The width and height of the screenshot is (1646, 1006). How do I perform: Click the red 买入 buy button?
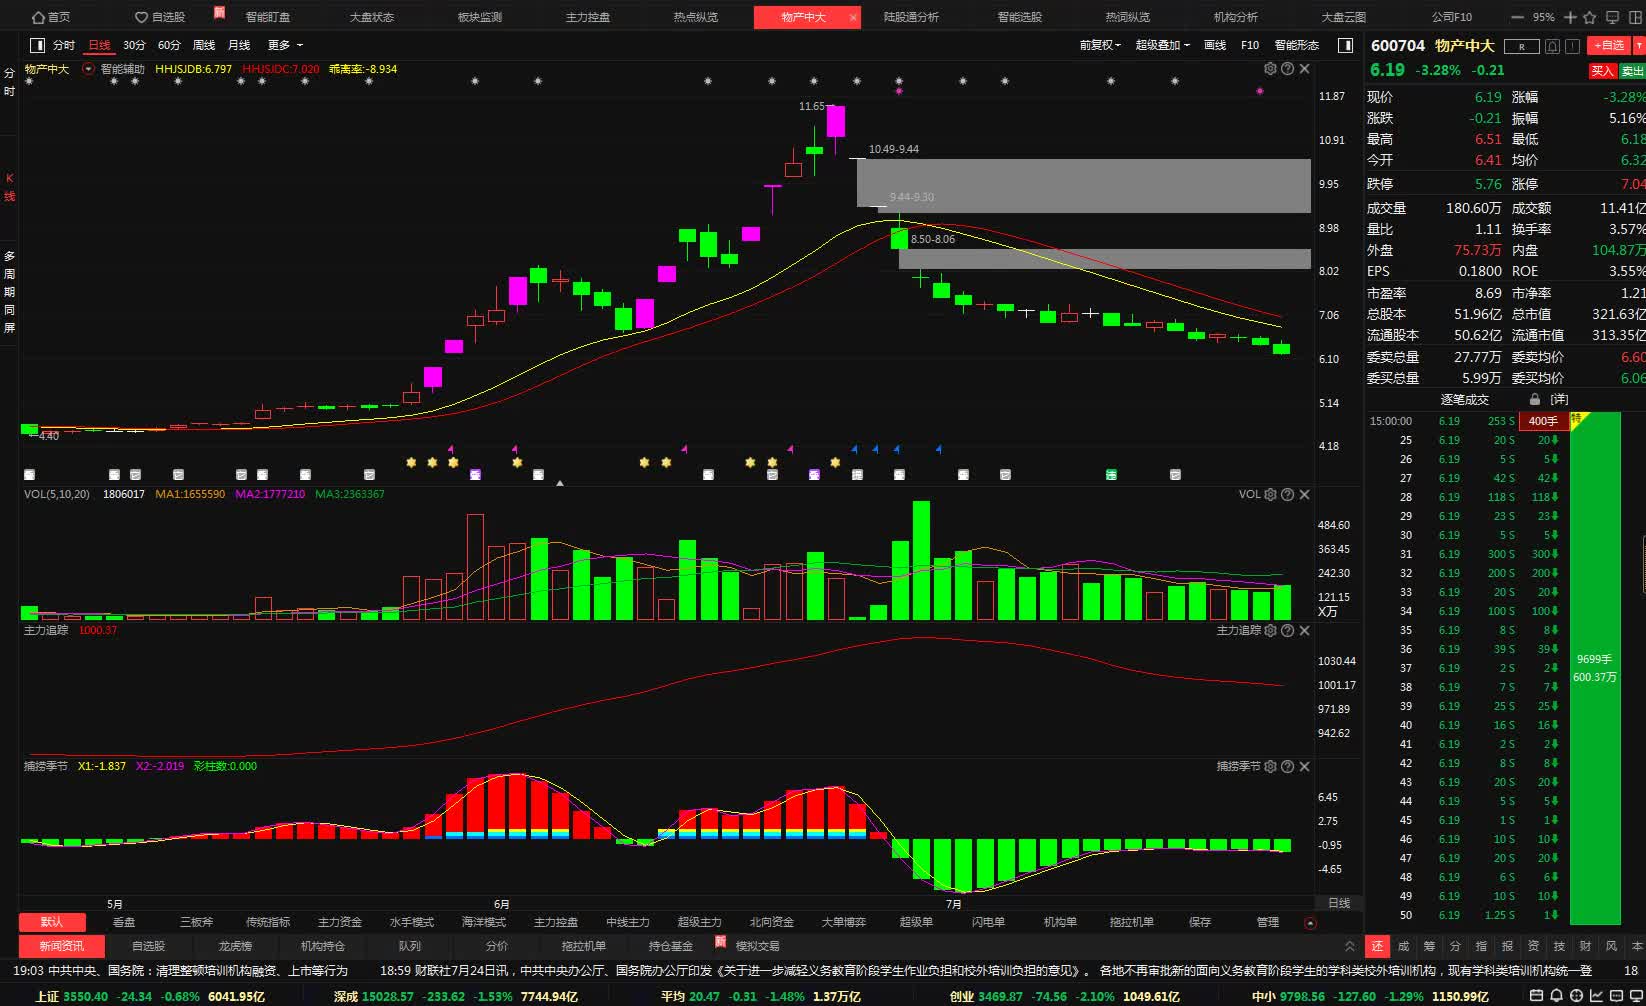[1602, 71]
